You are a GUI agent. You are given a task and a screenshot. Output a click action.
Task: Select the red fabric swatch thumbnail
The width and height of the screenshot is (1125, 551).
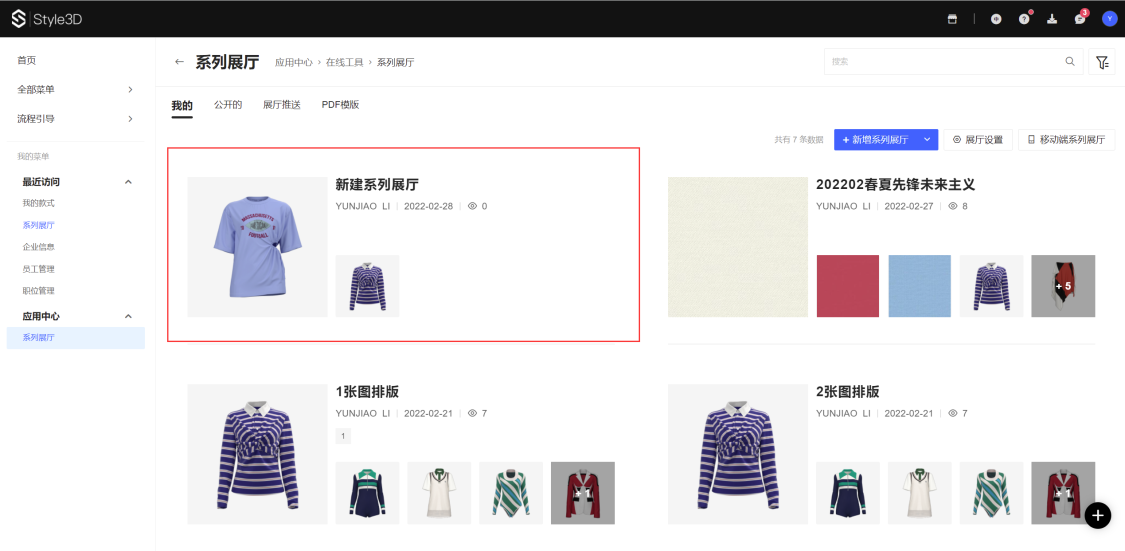tap(848, 286)
